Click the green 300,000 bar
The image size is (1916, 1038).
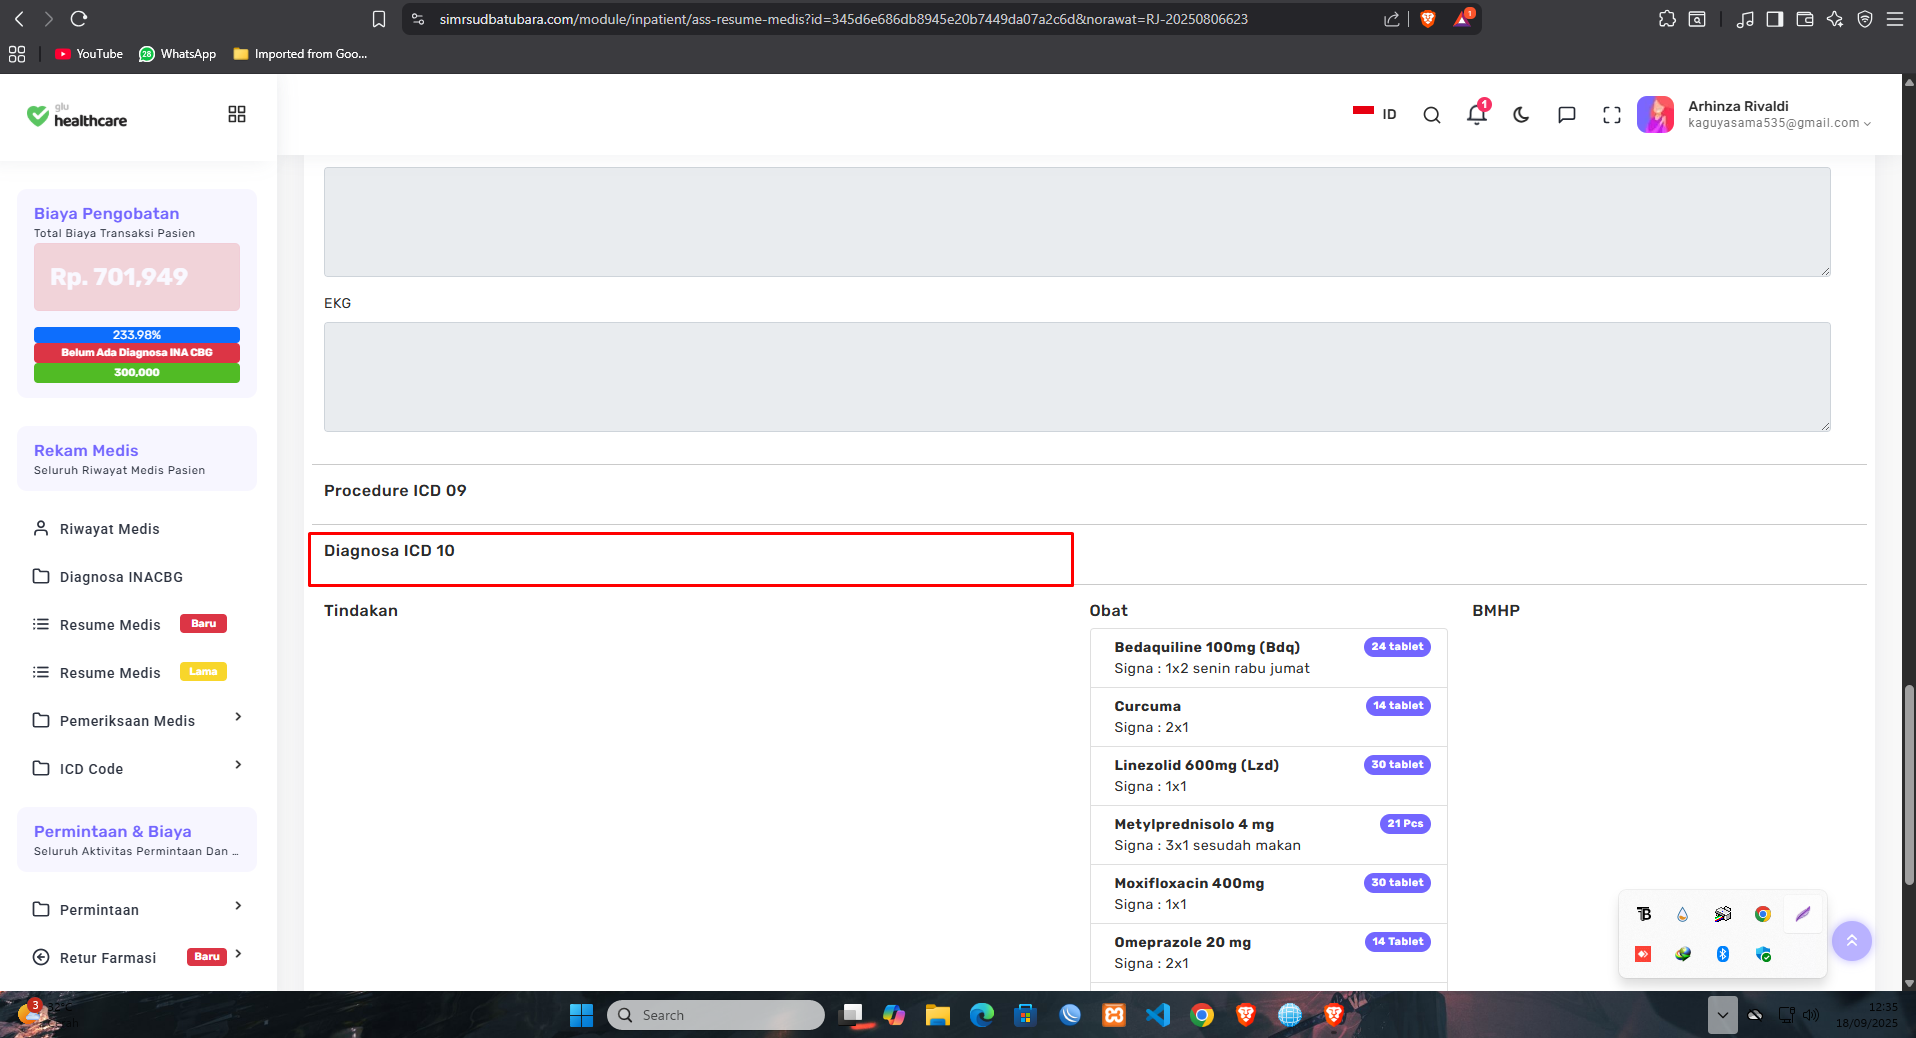[x=137, y=372]
